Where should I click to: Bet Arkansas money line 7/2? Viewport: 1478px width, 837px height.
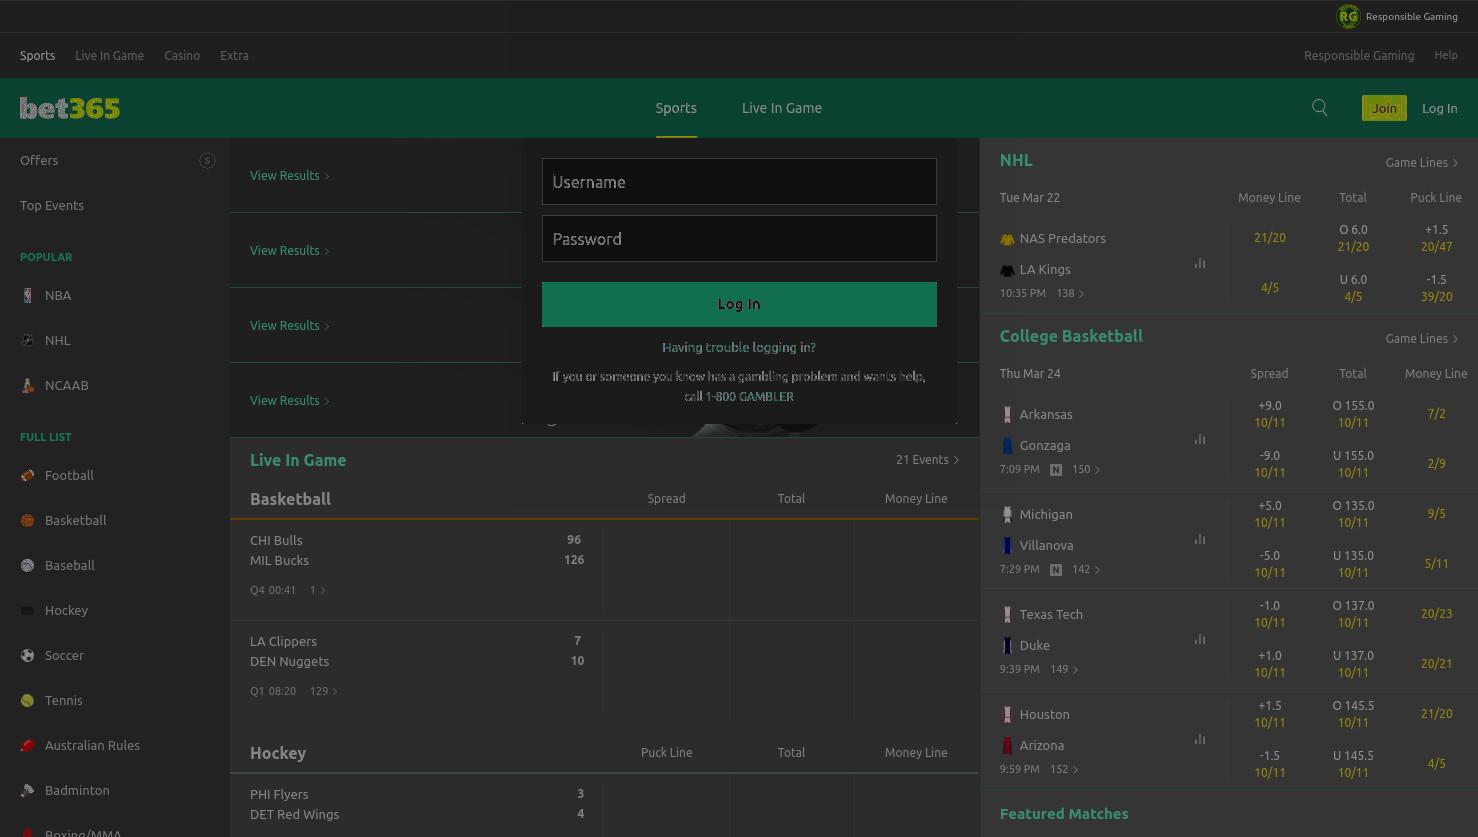1436,413
